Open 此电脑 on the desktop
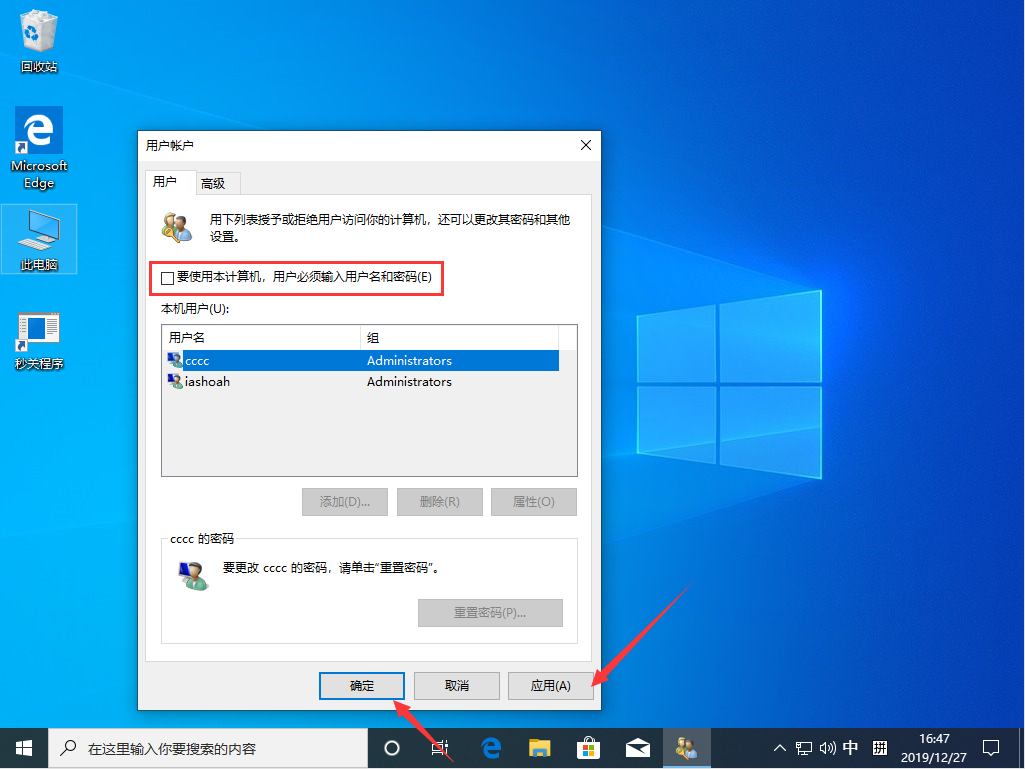The image size is (1025, 769). (x=38, y=232)
